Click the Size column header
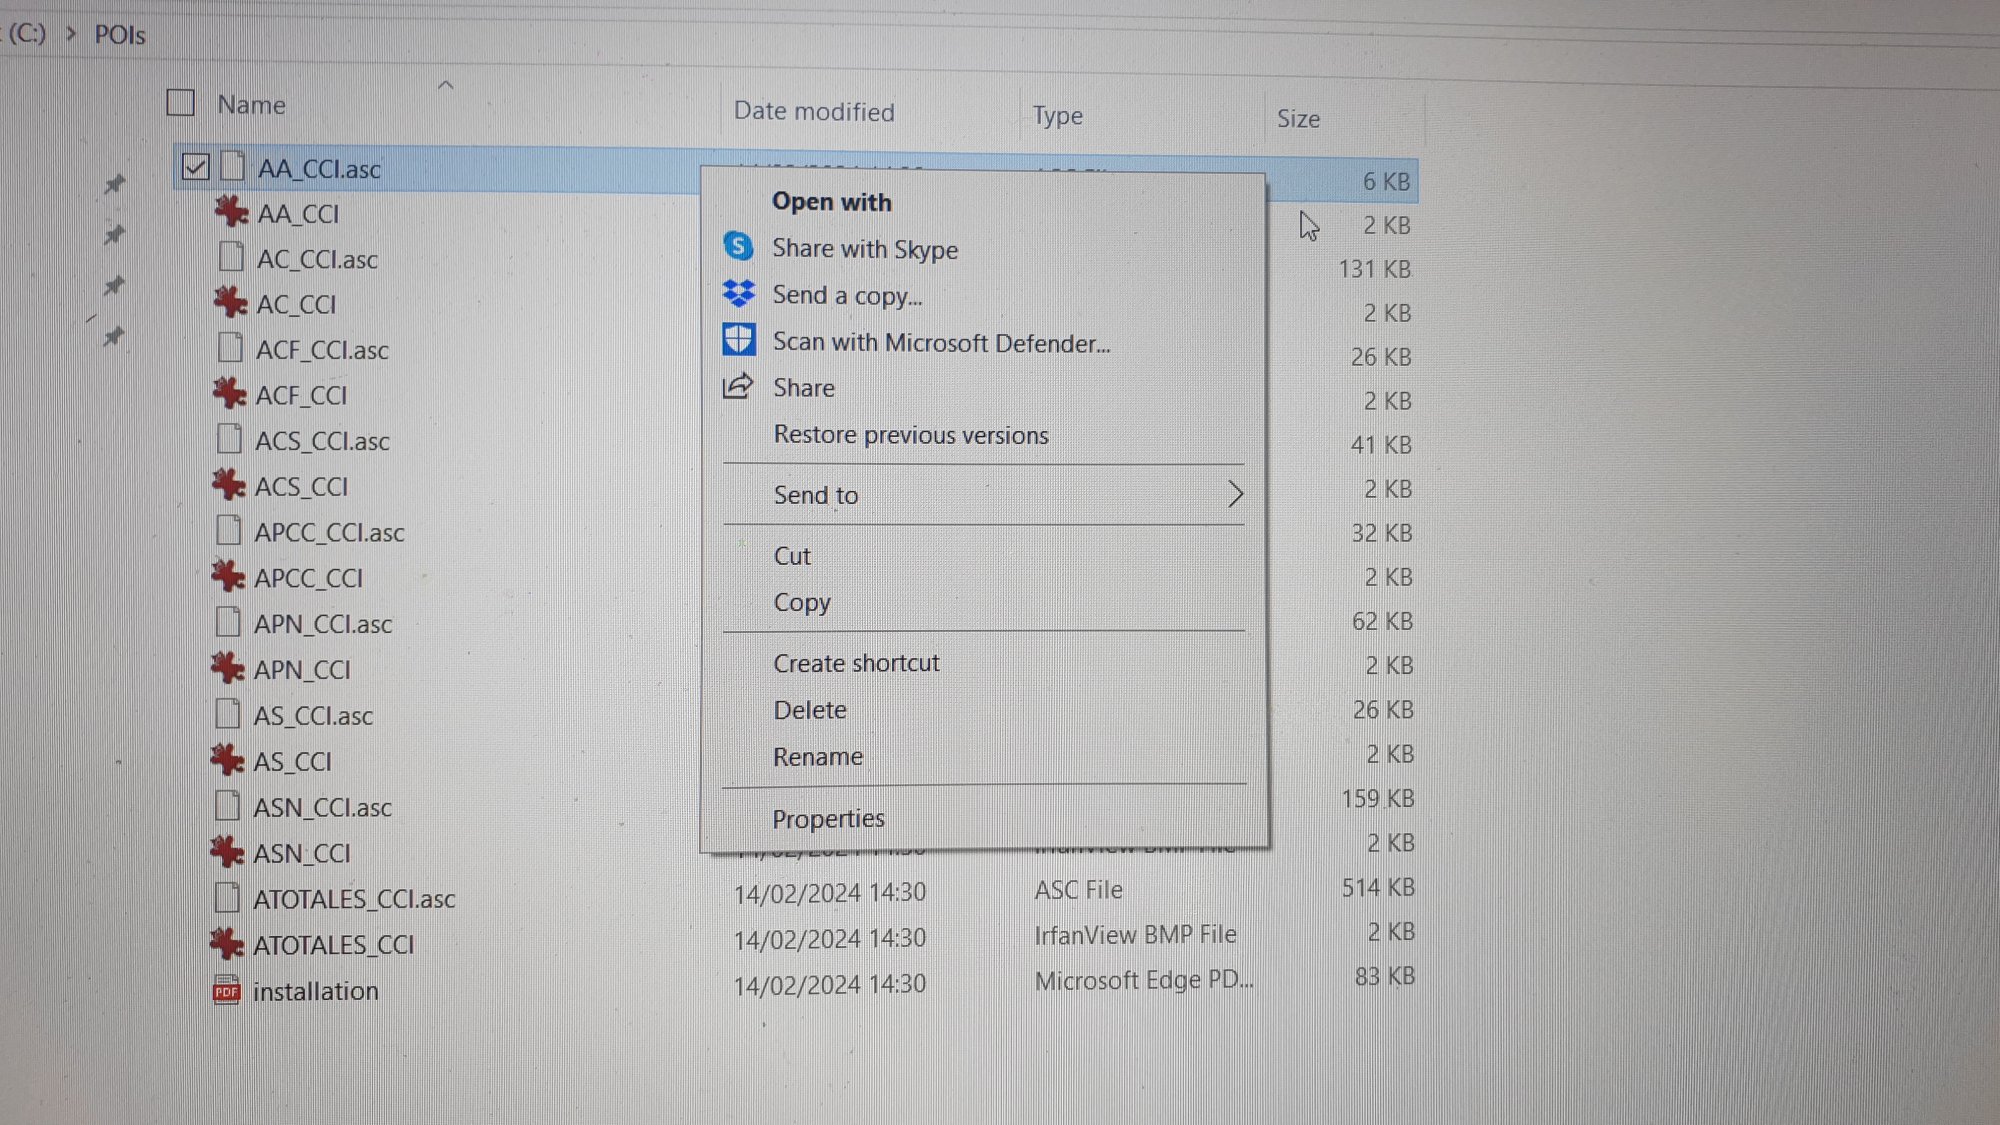Viewport: 2000px width, 1125px height. (1298, 119)
